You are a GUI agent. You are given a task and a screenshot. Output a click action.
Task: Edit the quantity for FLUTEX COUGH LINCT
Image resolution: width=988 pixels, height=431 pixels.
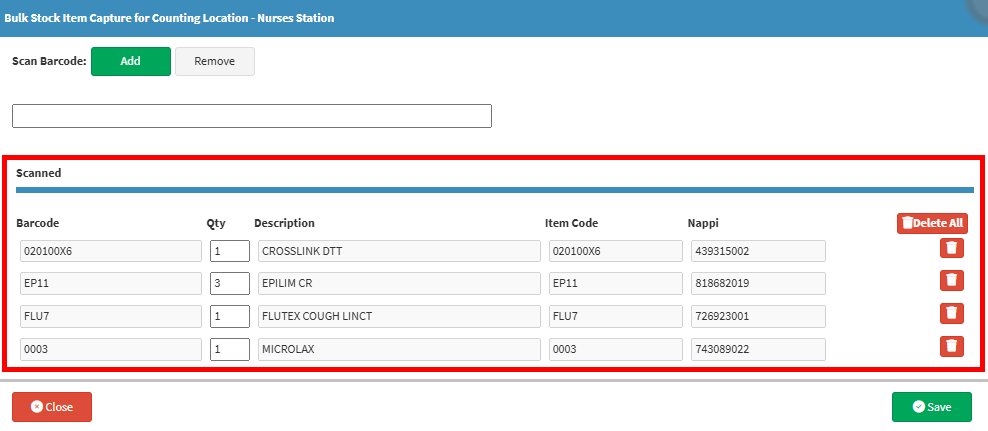click(x=230, y=316)
